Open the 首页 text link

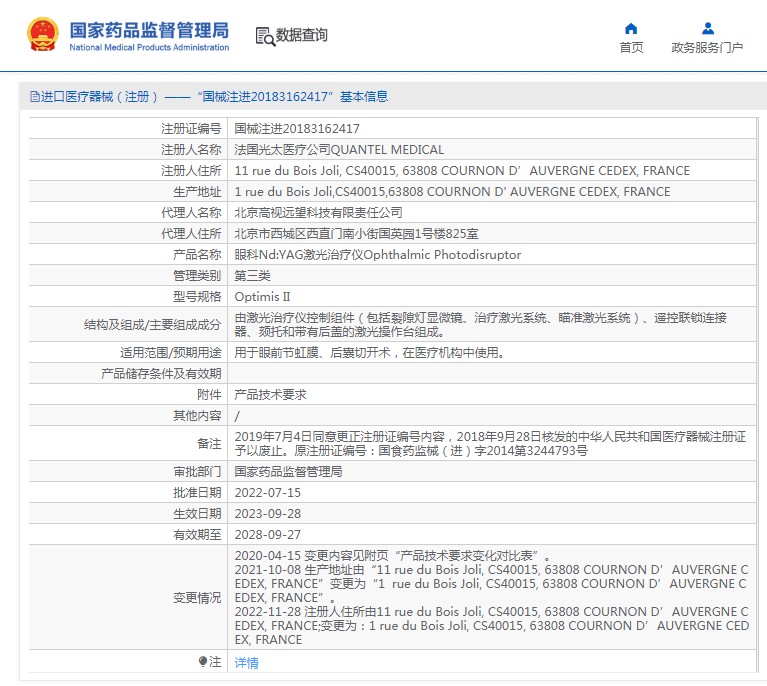631,47
